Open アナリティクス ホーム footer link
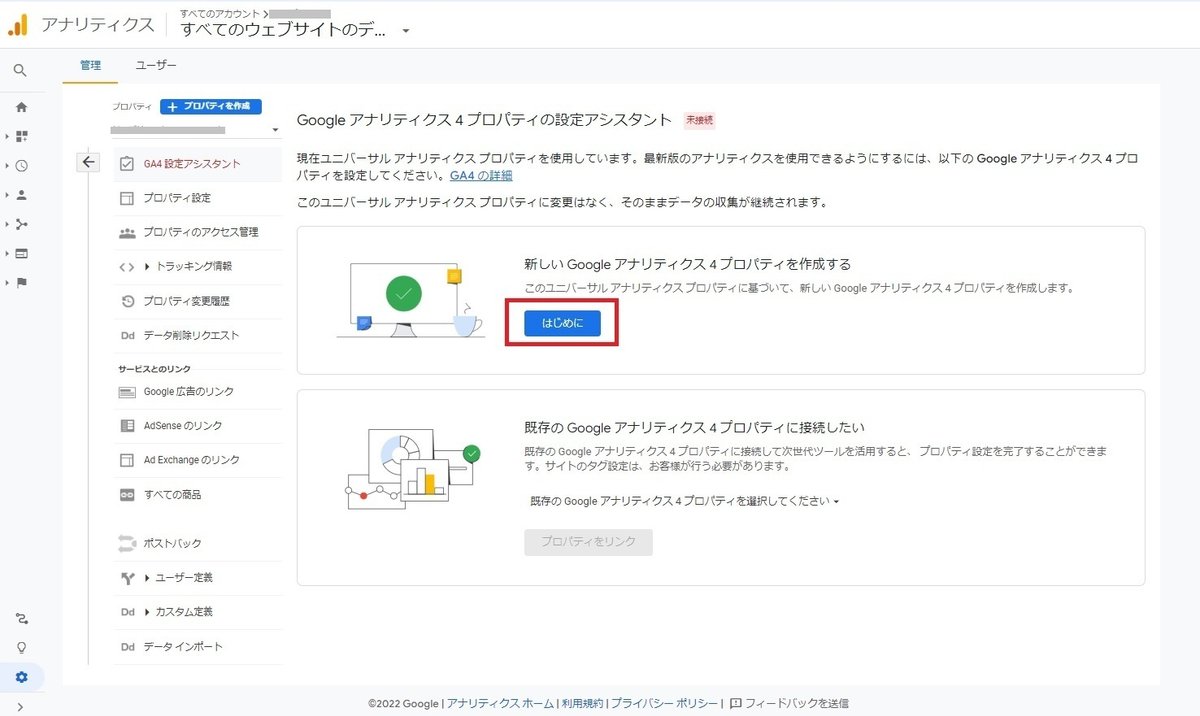This screenshot has width=1200, height=716. pos(500,704)
